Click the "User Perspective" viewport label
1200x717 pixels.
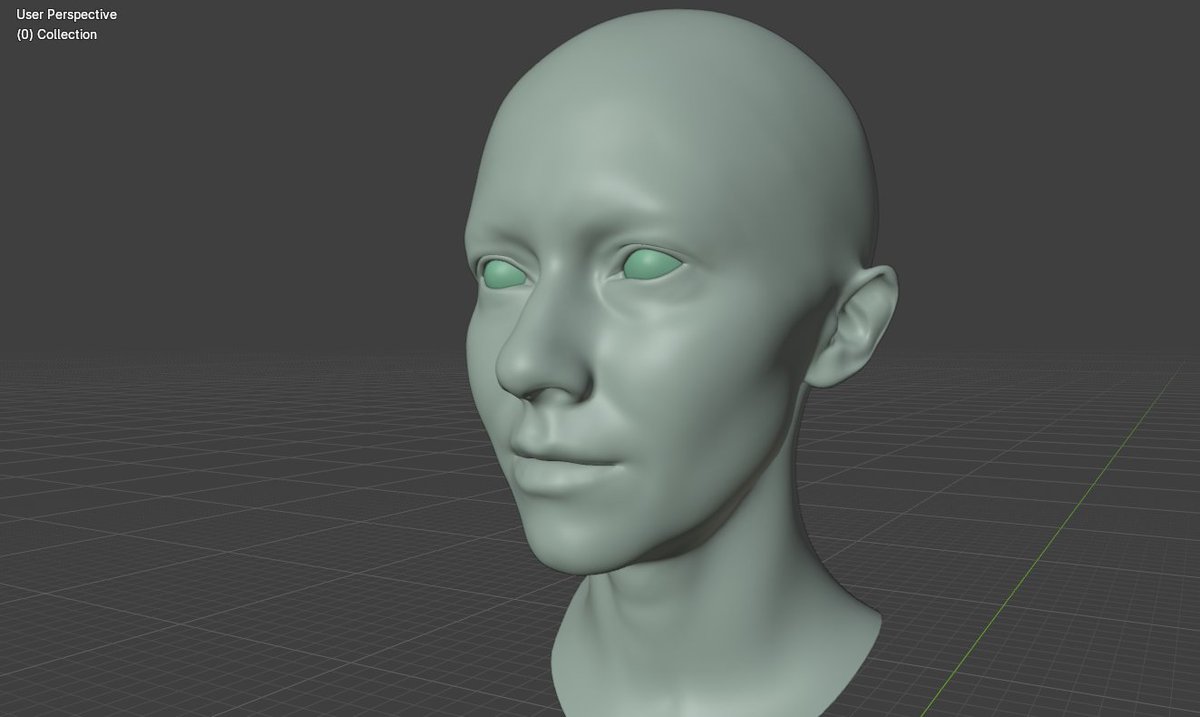tap(66, 15)
